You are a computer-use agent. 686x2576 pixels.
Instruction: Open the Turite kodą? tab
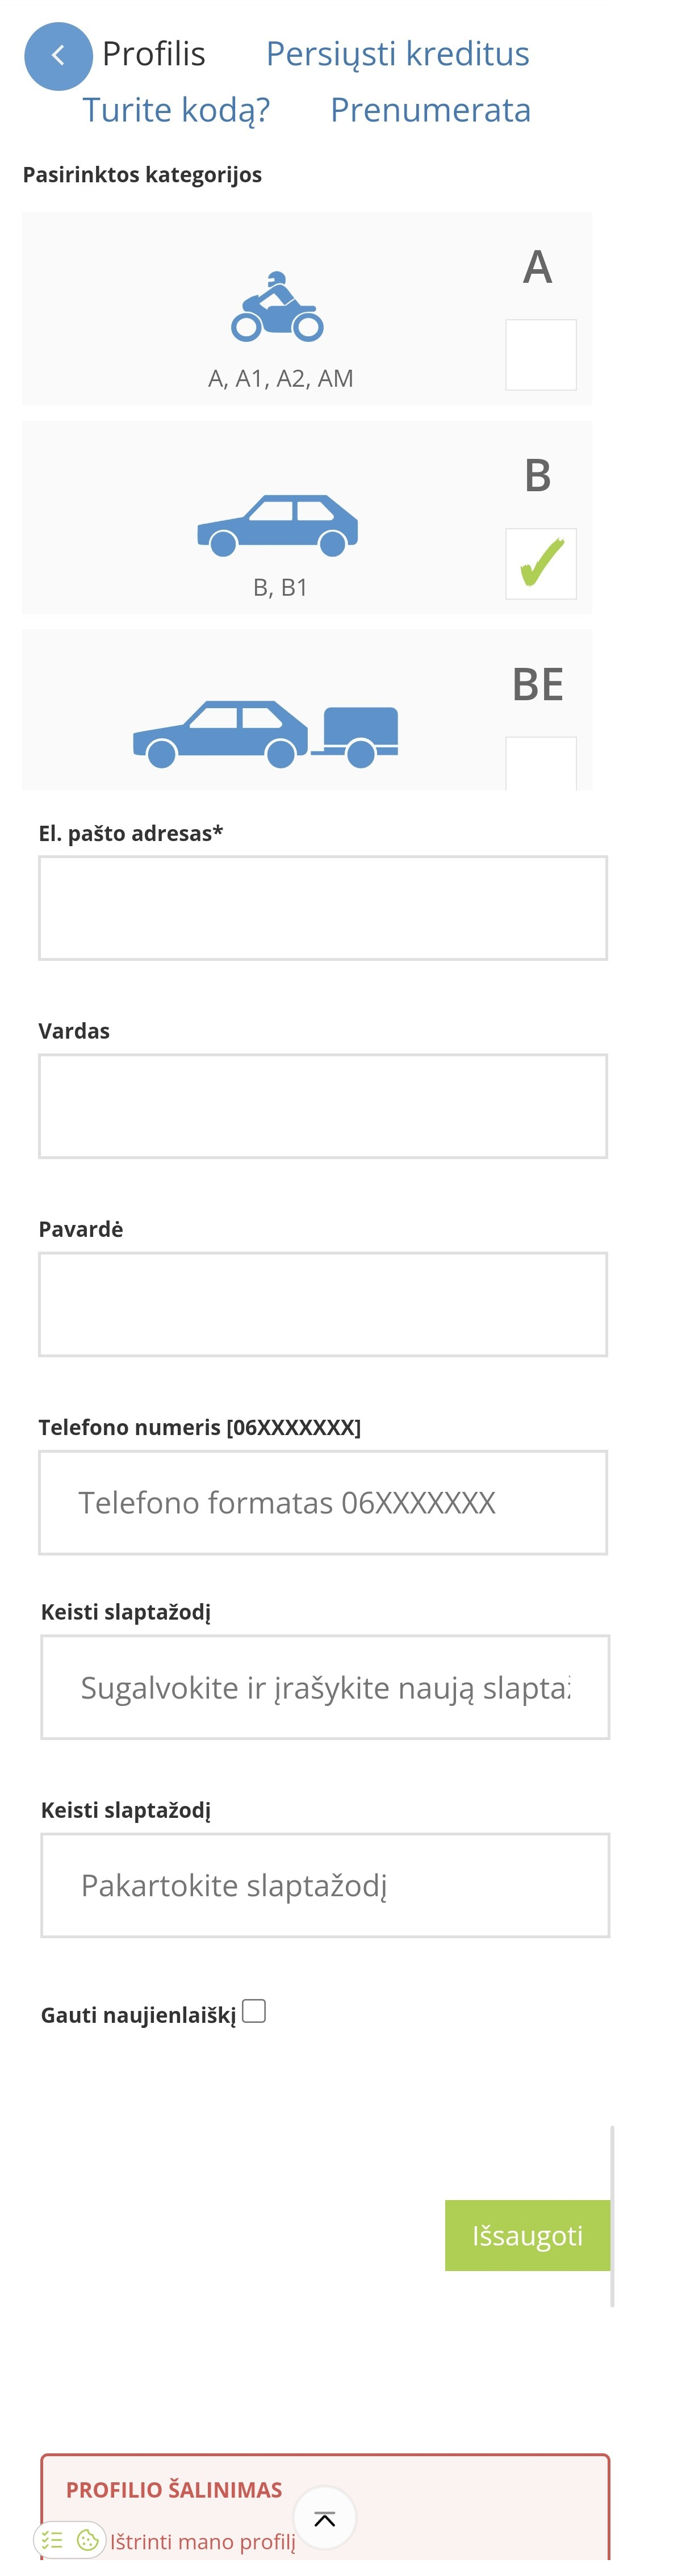(176, 110)
